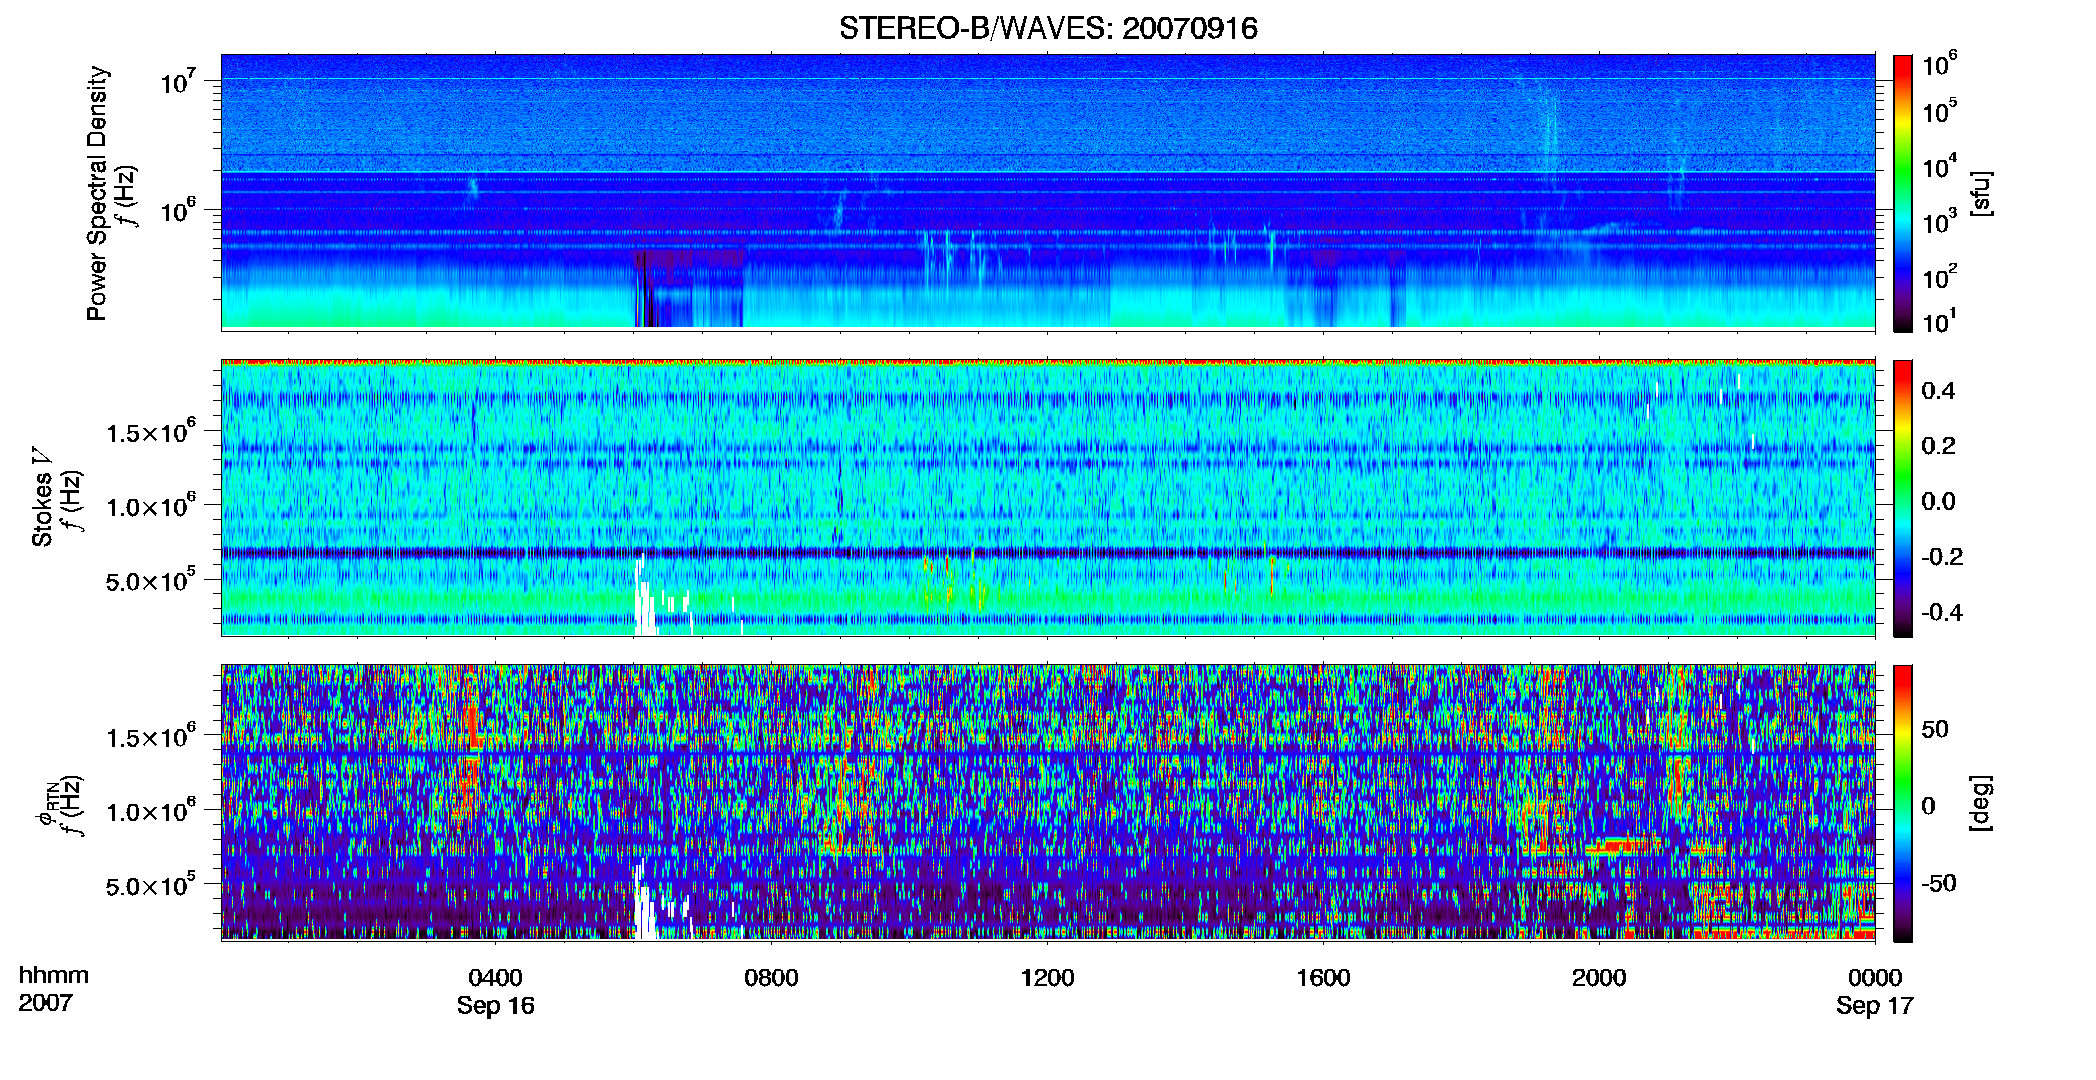The image size is (2096, 1080).
Task: Click the 50 value on degree colorbar
Action: [1935, 729]
